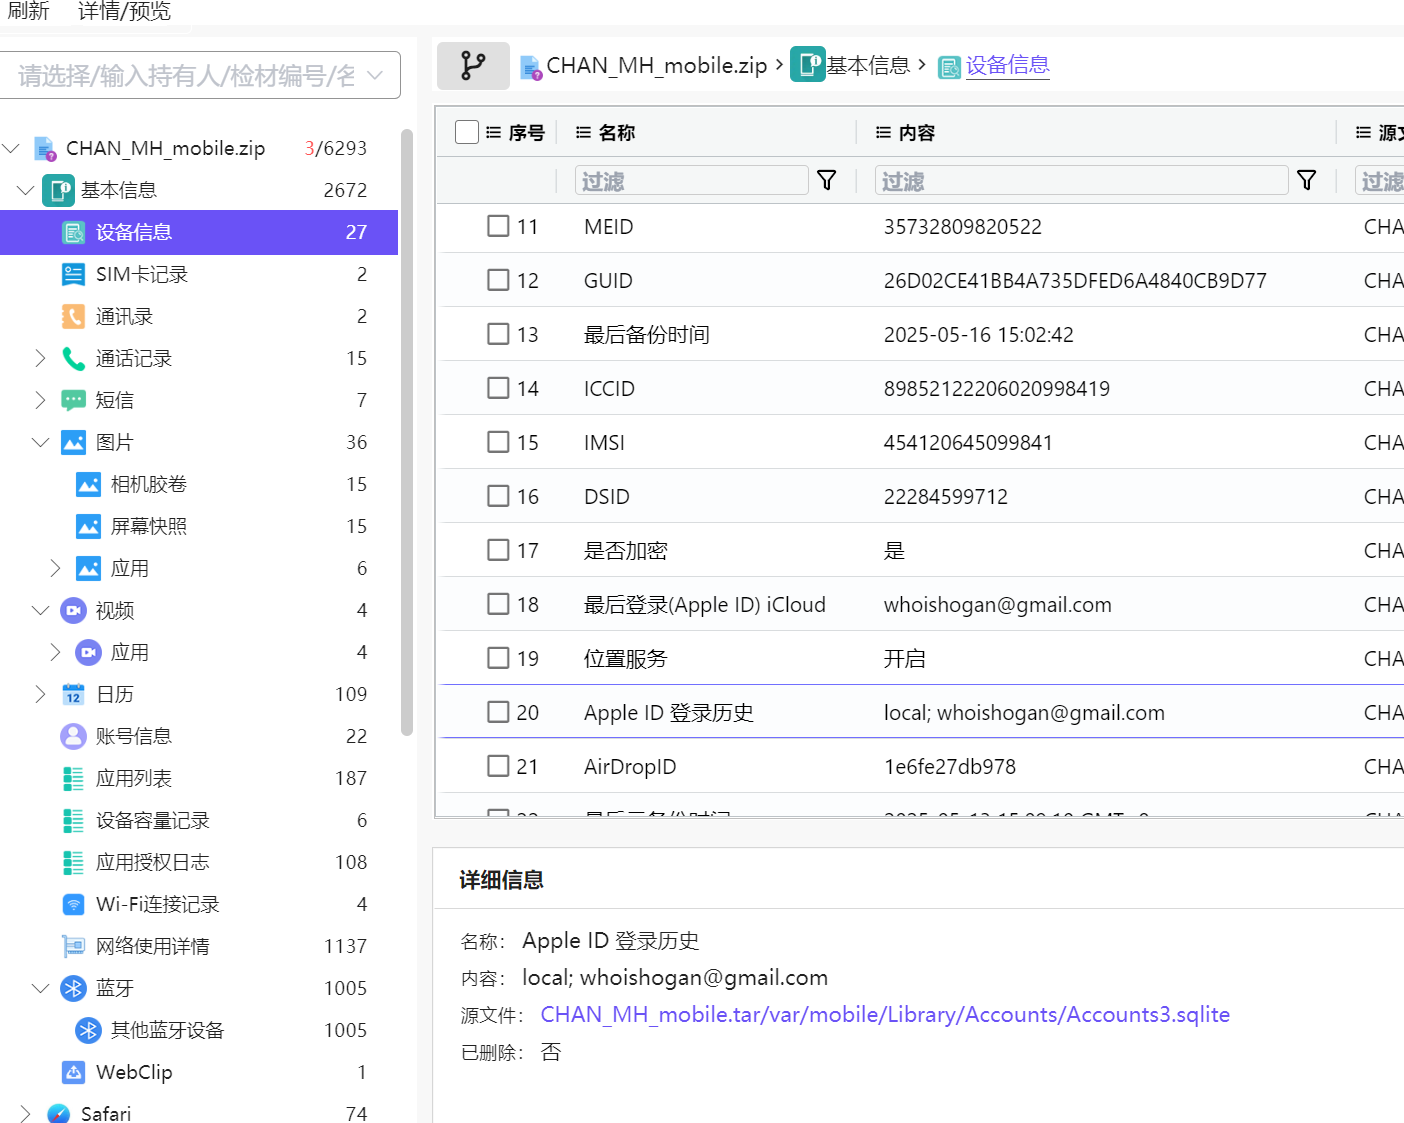Click the 账号信息 user avatar icon
This screenshot has height=1123, width=1404.
(x=74, y=736)
